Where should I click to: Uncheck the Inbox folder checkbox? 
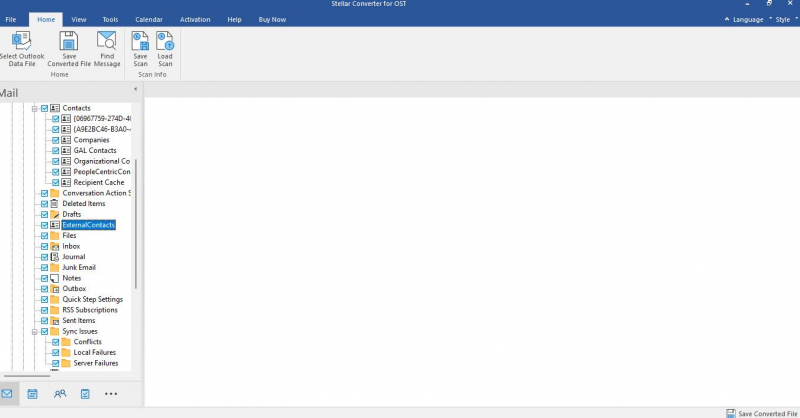coord(43,246)
